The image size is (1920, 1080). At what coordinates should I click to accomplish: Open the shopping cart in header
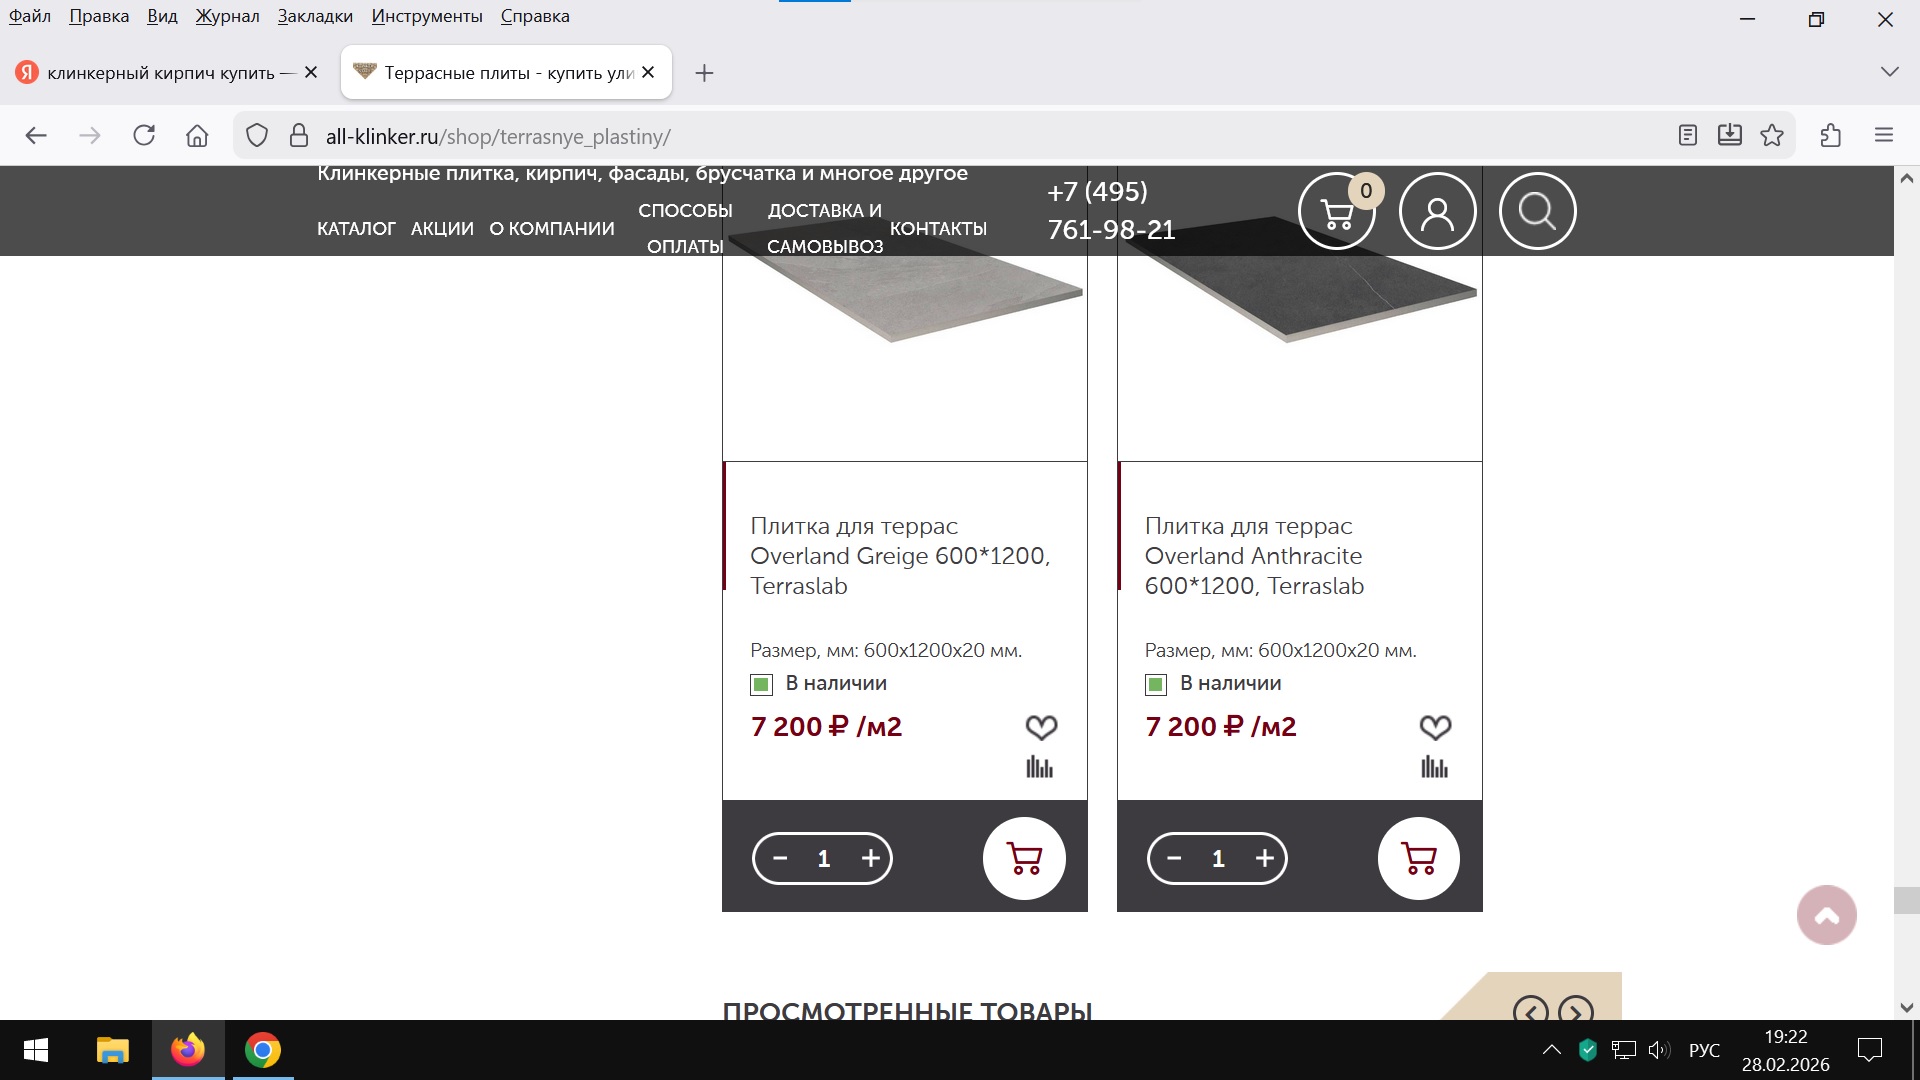pyautogui.click(x=1337, y=211)
